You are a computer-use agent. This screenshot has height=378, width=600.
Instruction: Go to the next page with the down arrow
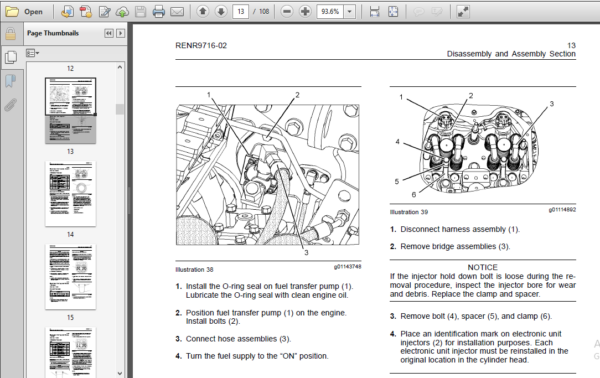[x=221, y=12]
